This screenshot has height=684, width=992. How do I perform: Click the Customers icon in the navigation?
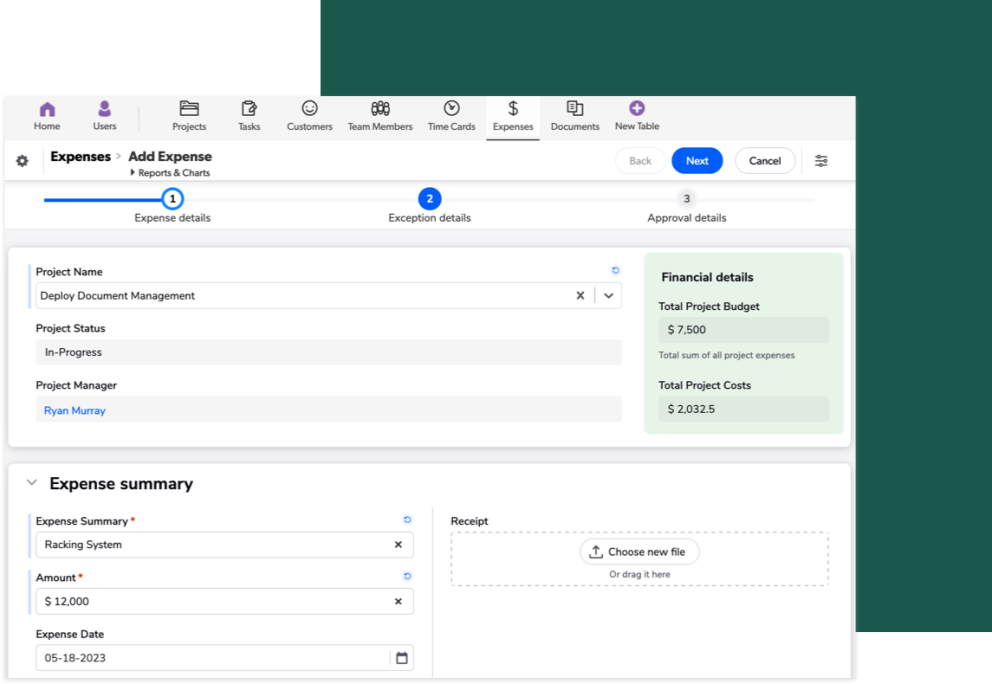coord(309,110)
